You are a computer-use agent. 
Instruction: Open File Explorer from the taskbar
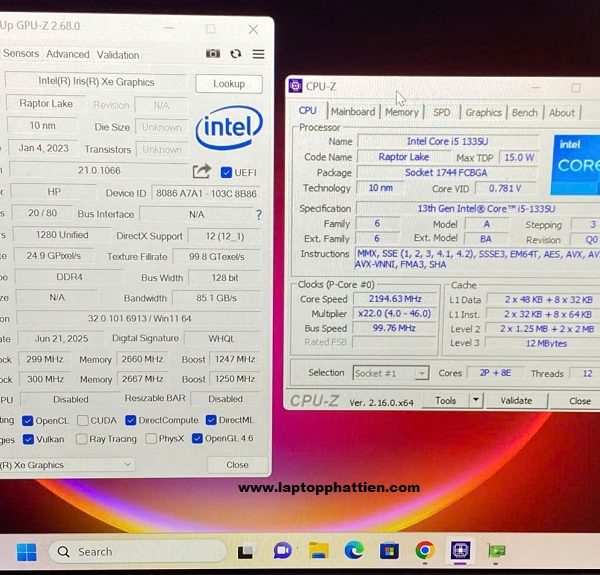click(319, 551)
